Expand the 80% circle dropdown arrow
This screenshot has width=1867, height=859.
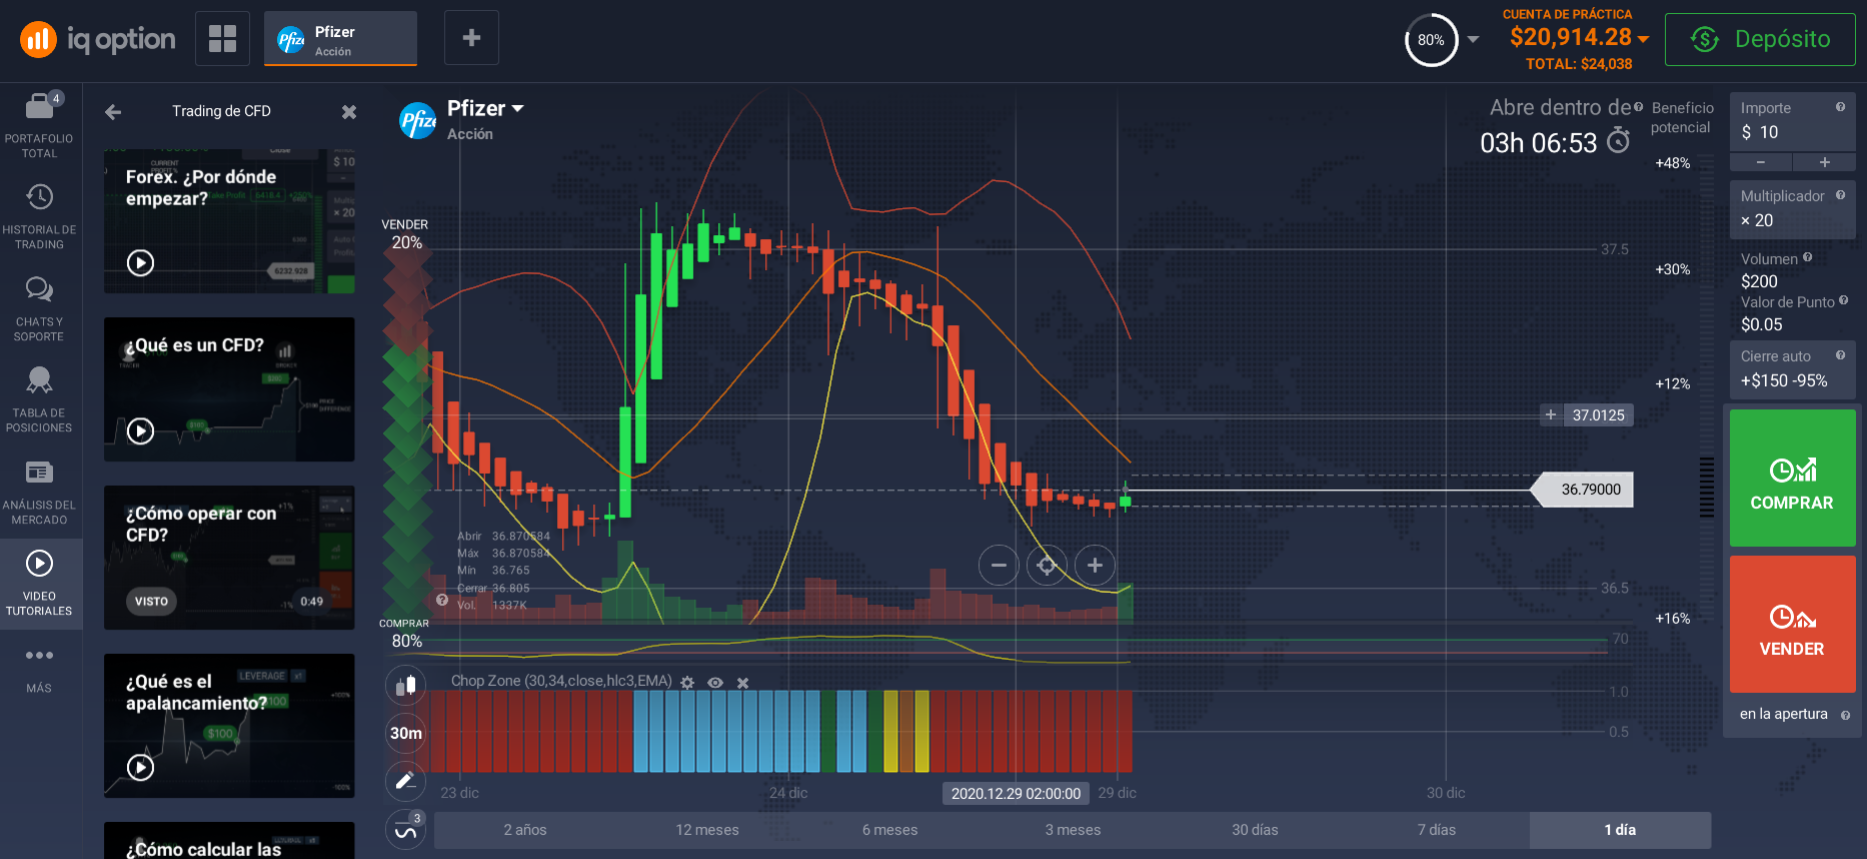pos(1473,40)
